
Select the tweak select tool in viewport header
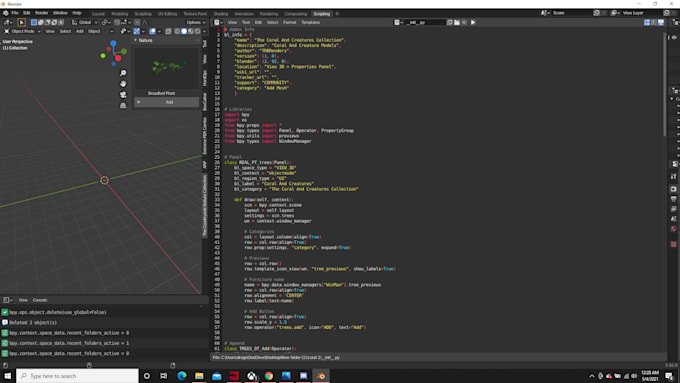[x=21, y=22]
